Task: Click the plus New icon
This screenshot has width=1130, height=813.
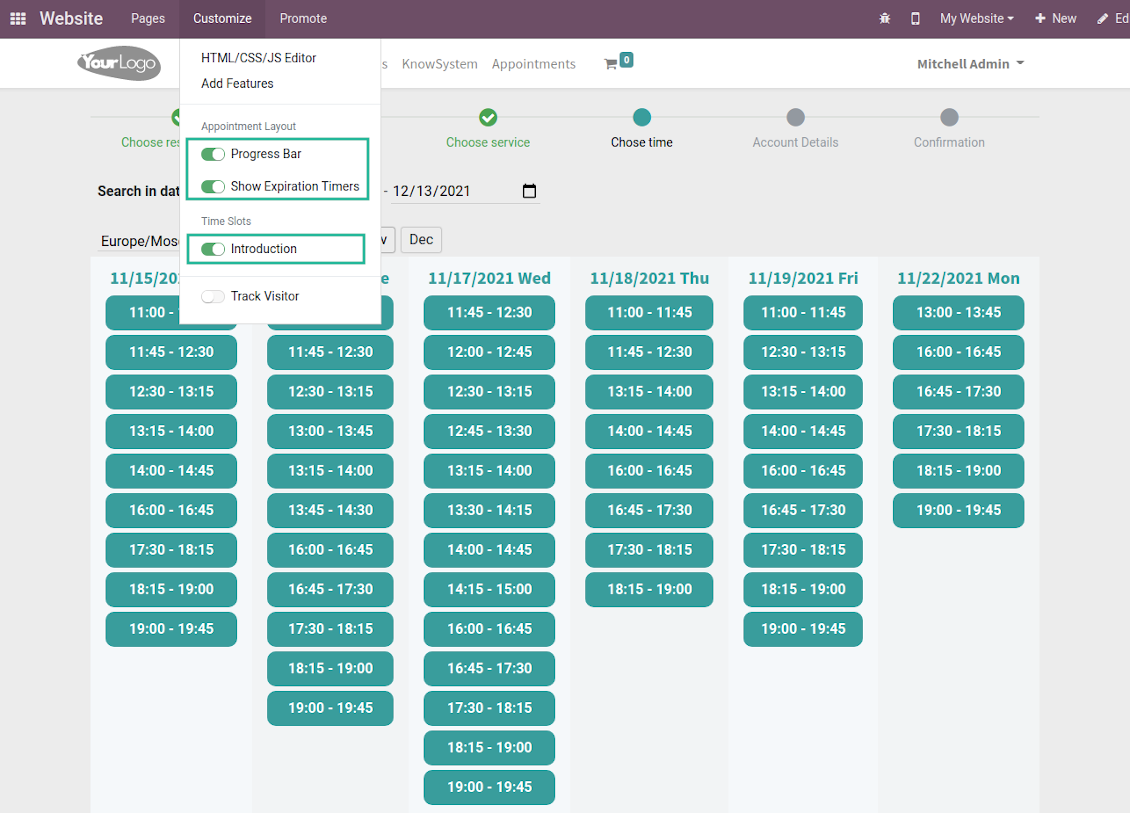Action: pos(1040,19)
